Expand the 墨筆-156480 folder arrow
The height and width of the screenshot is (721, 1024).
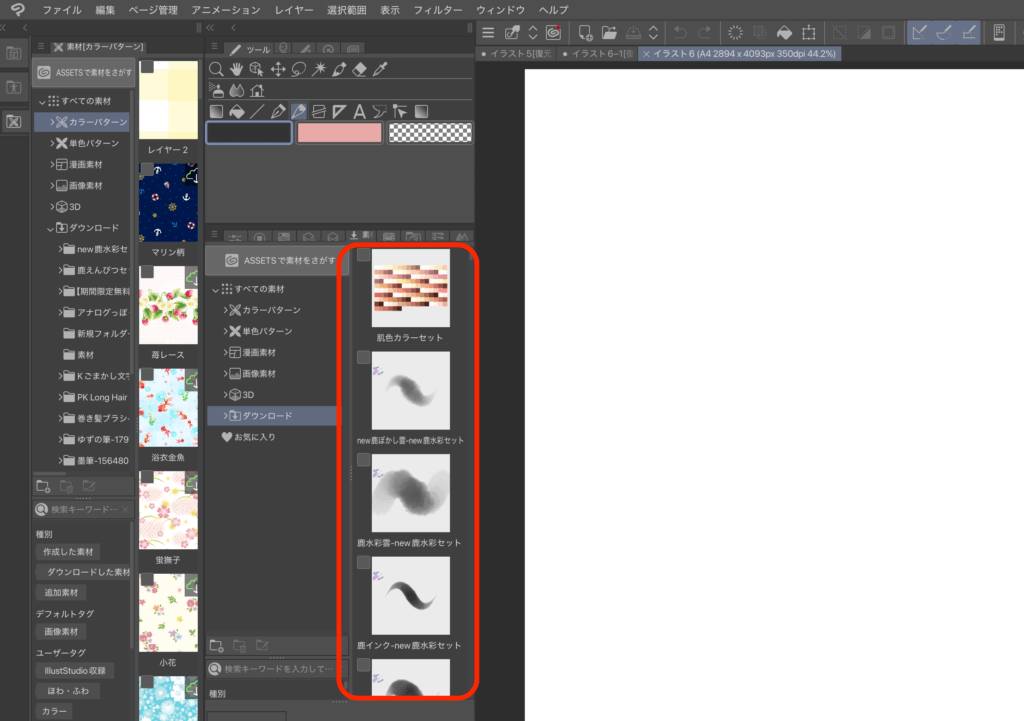[61, 460]
